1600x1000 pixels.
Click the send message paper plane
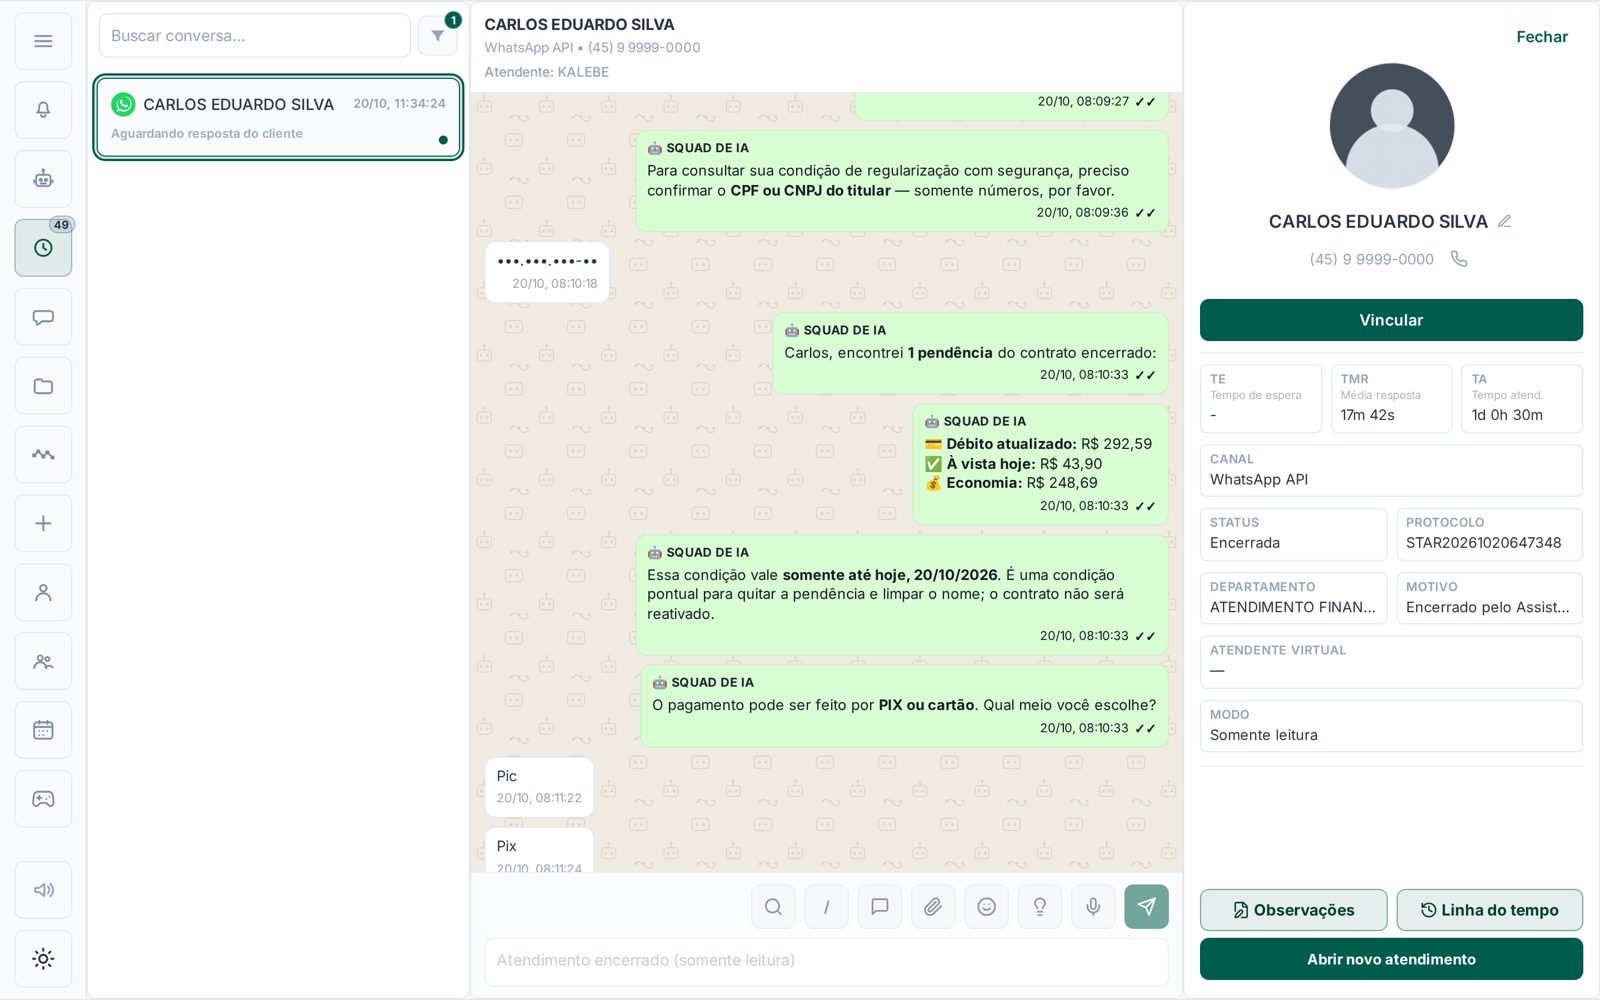(x=1146, y=907)
